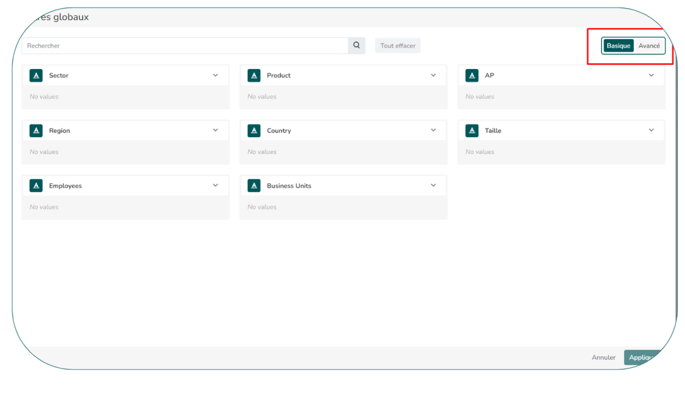Screen dimensions: 685x395
Task: Click the AP filter type icon
Action: click(x=472, y=76)
